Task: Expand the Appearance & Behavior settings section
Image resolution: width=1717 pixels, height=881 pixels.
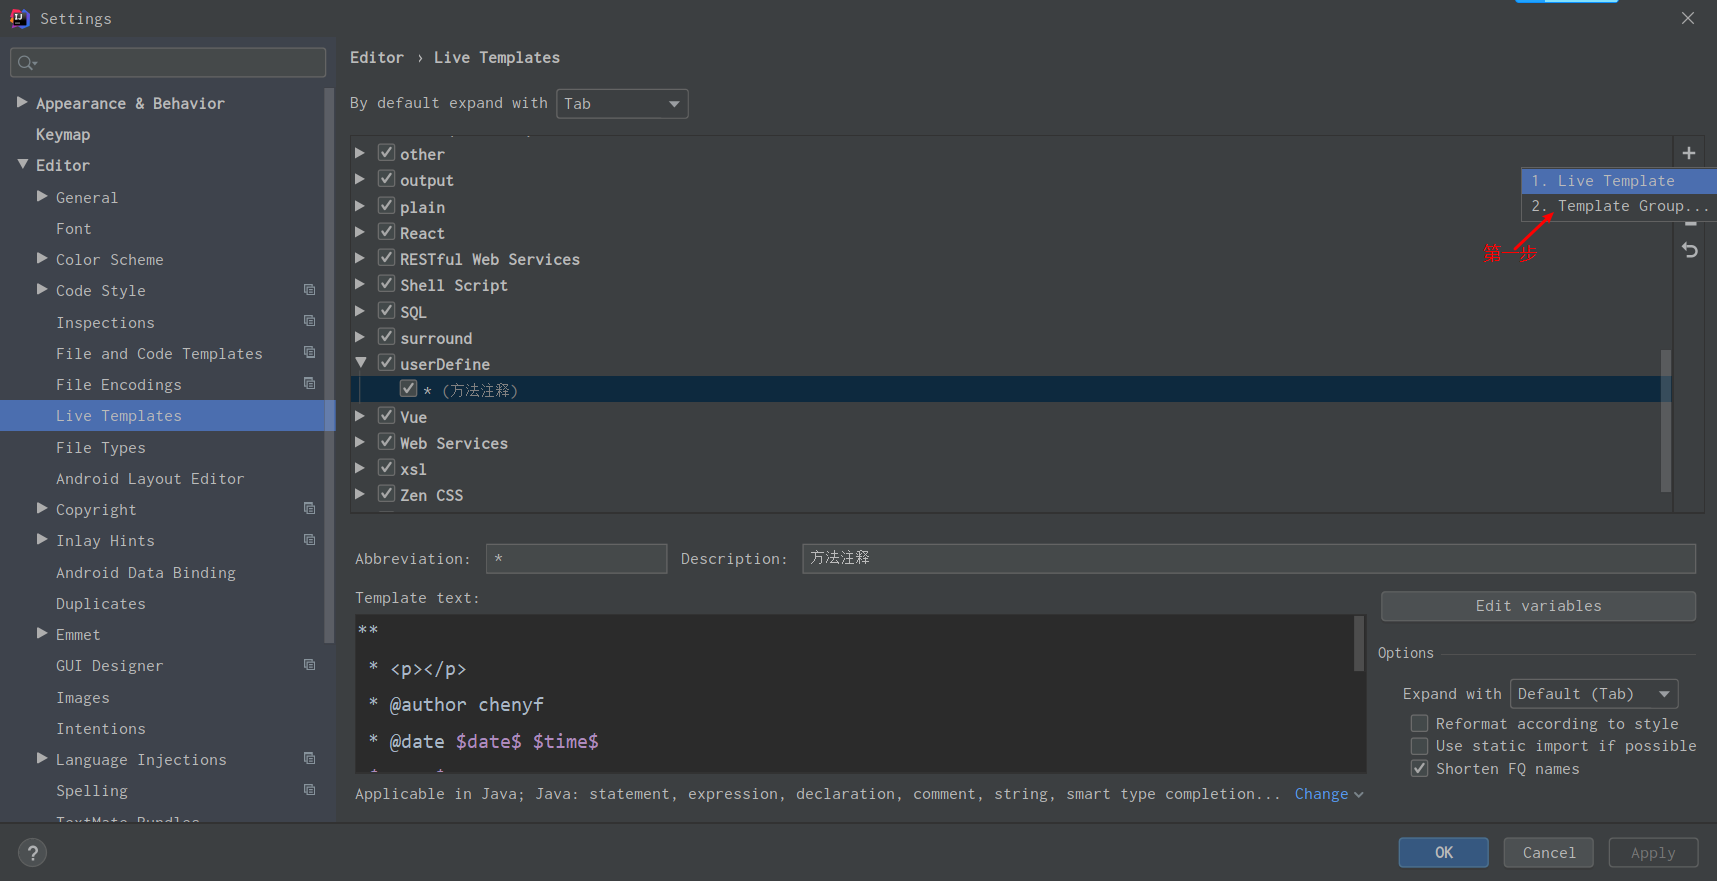Action: pyautogui.click(x=22, y=102)
